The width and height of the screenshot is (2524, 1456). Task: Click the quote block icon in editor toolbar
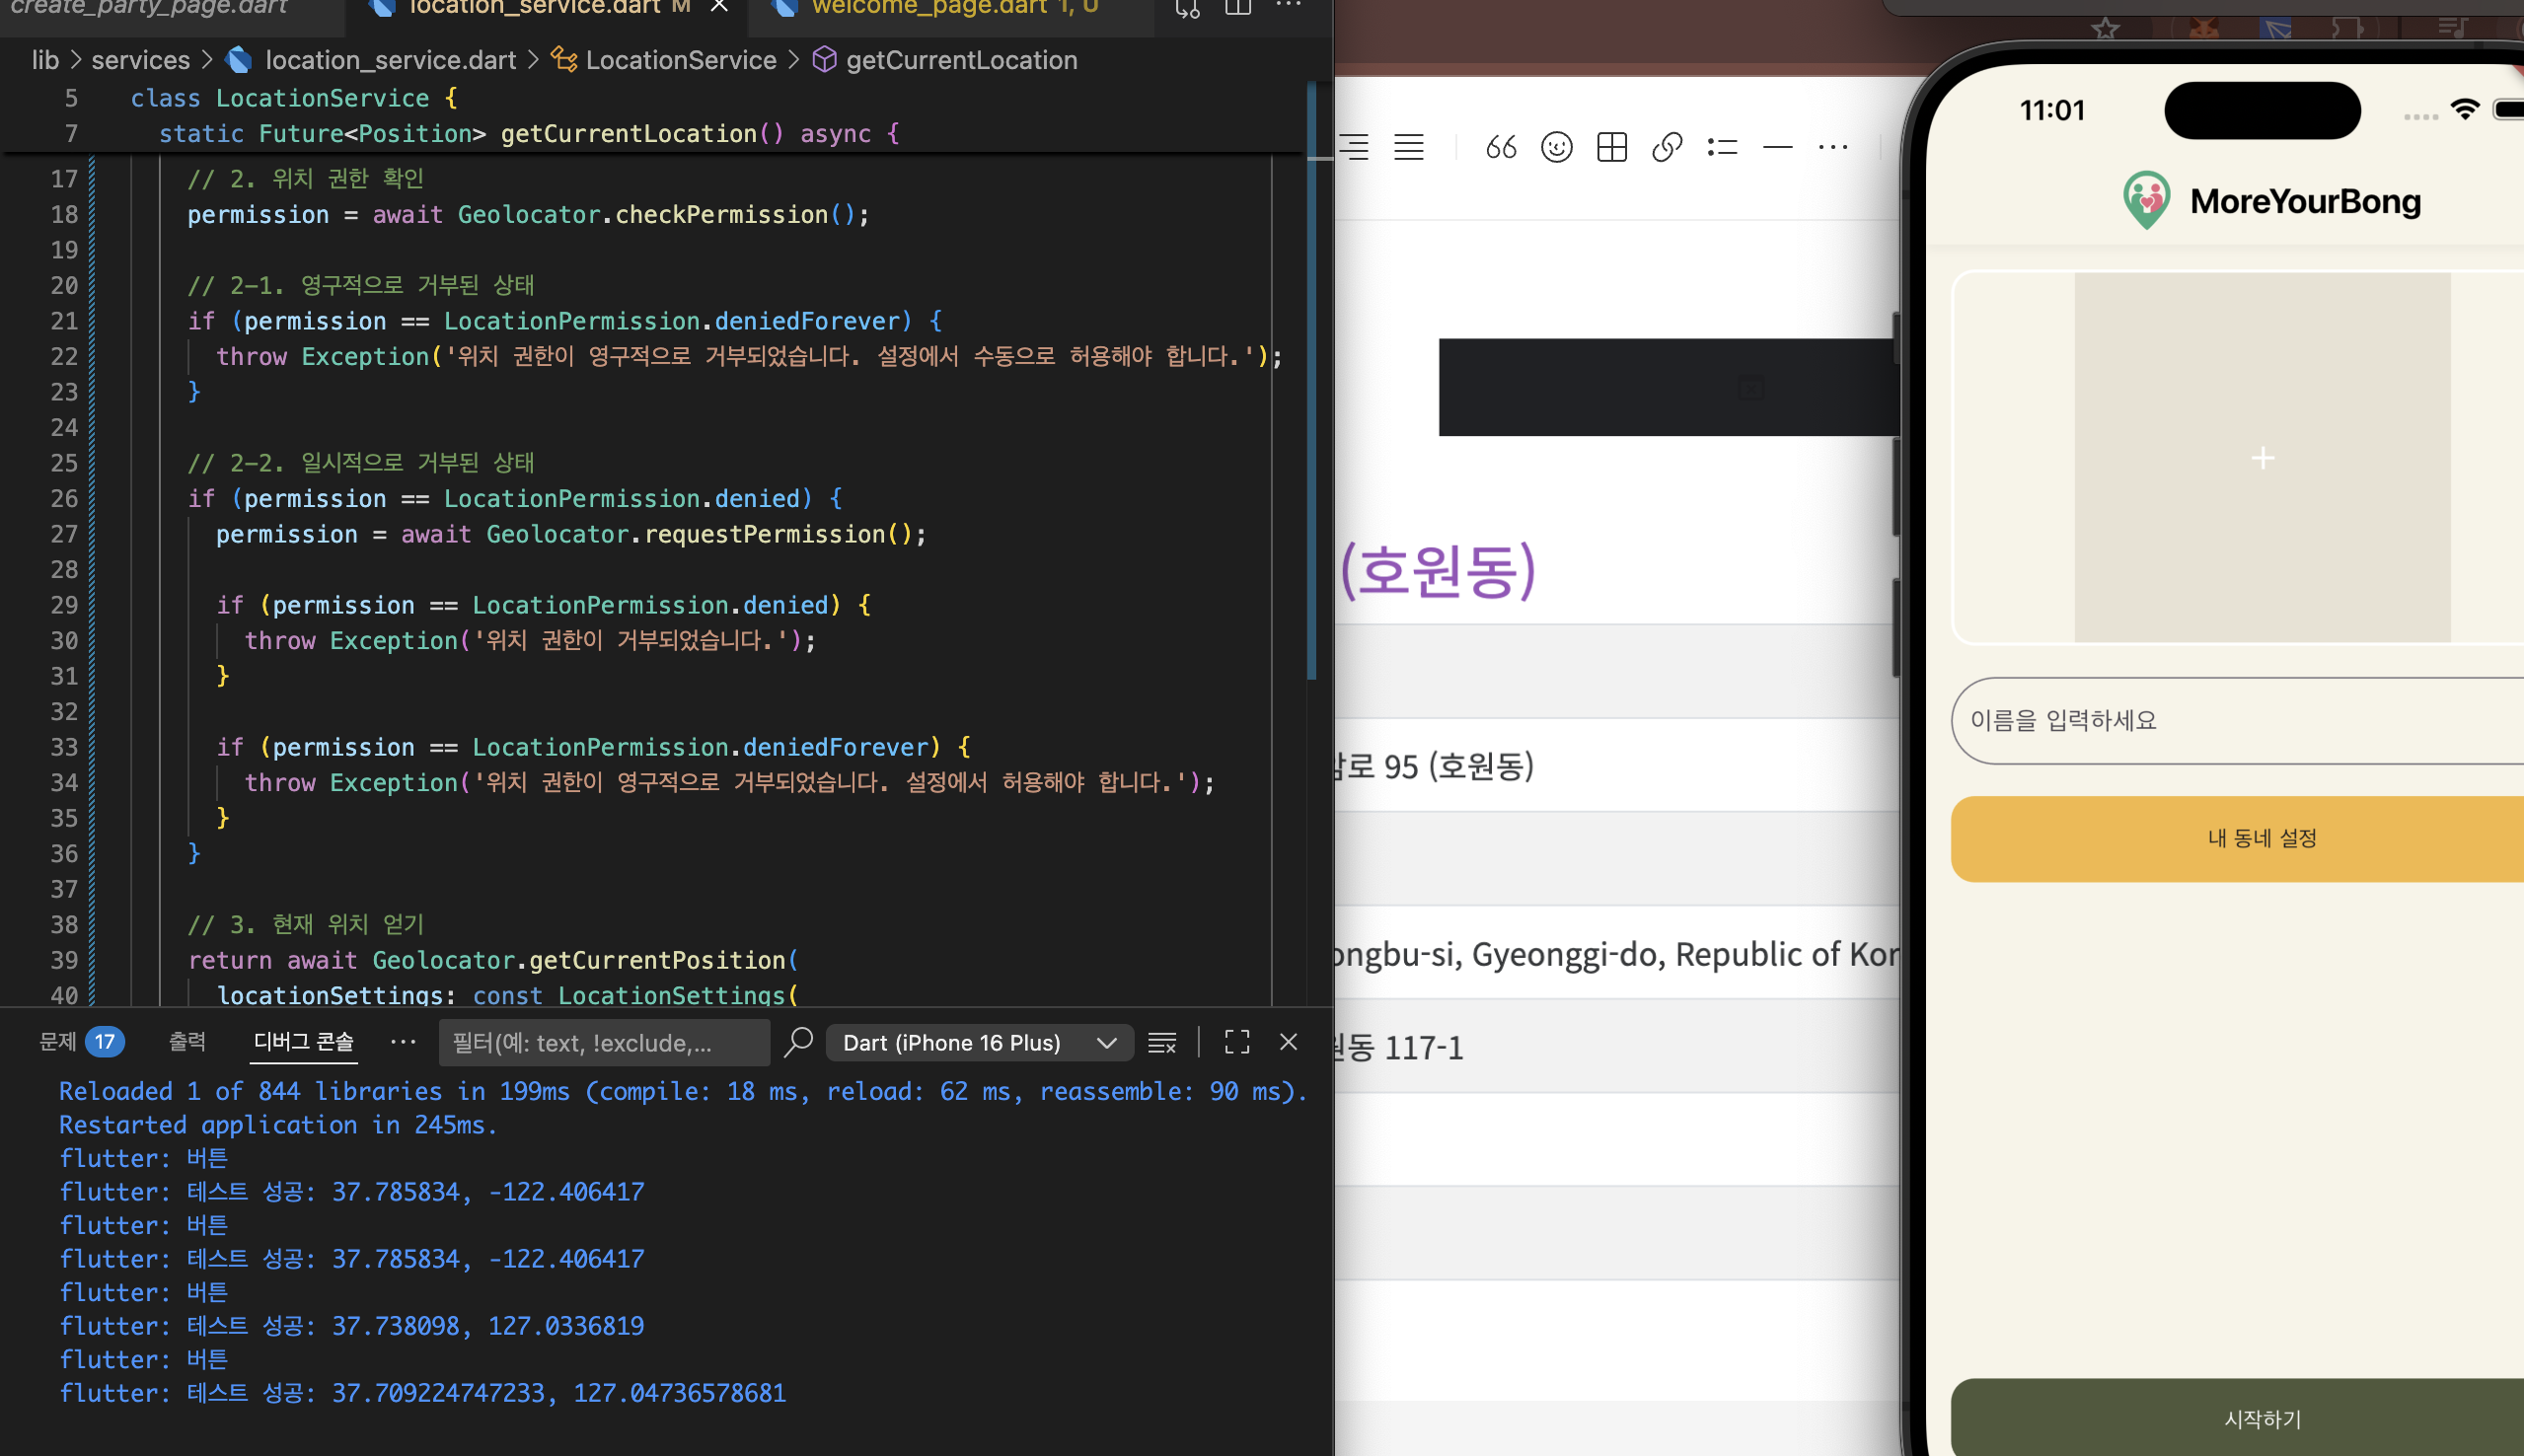click(1500, 148)
